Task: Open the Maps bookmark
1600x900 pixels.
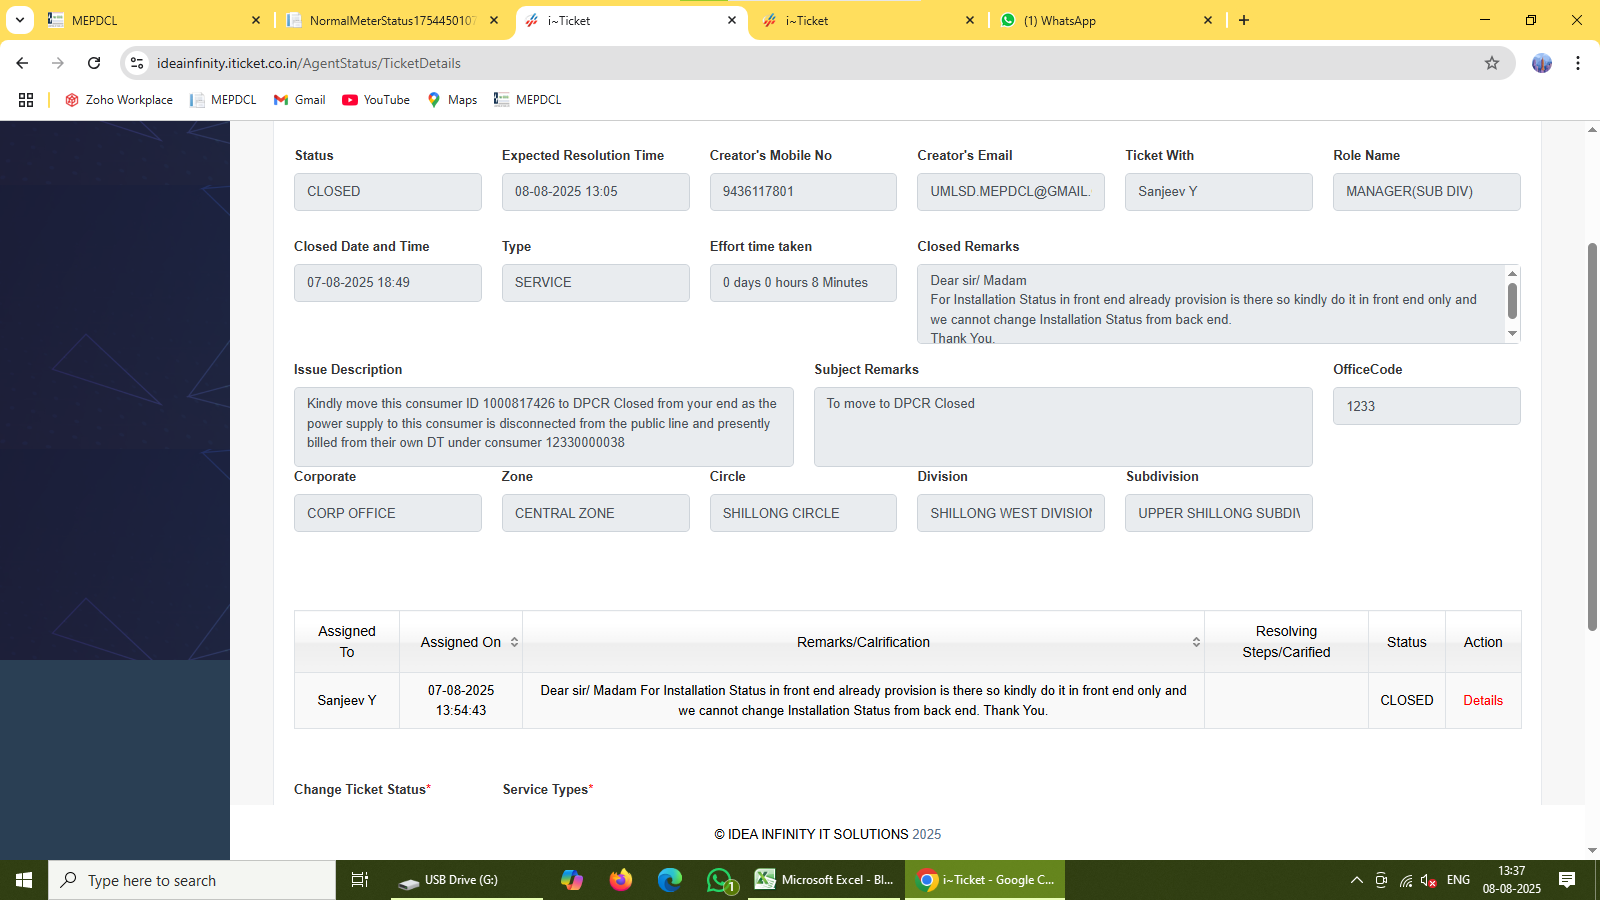Action: click(452, 100)
